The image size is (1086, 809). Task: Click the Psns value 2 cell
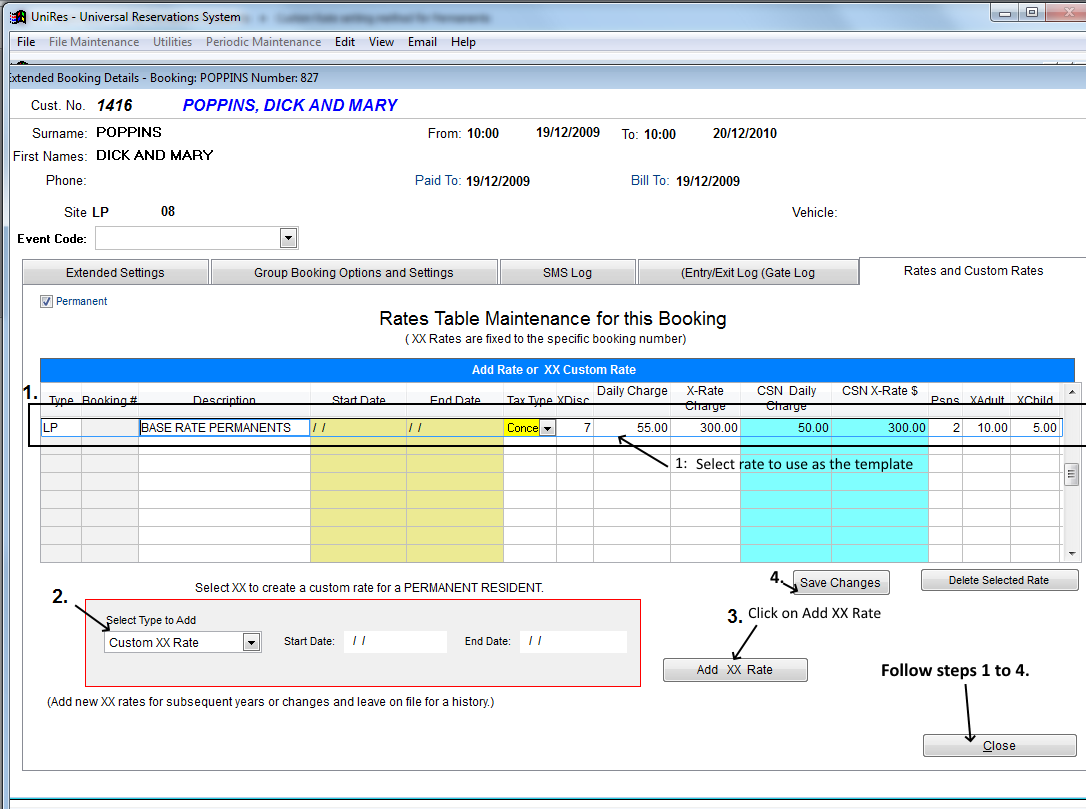945,428
